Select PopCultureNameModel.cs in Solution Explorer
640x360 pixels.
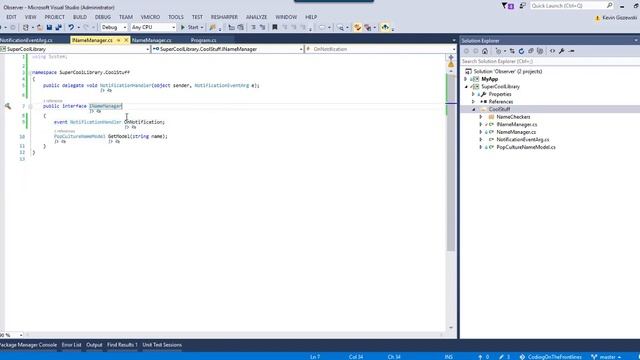[x=526, y=147]
